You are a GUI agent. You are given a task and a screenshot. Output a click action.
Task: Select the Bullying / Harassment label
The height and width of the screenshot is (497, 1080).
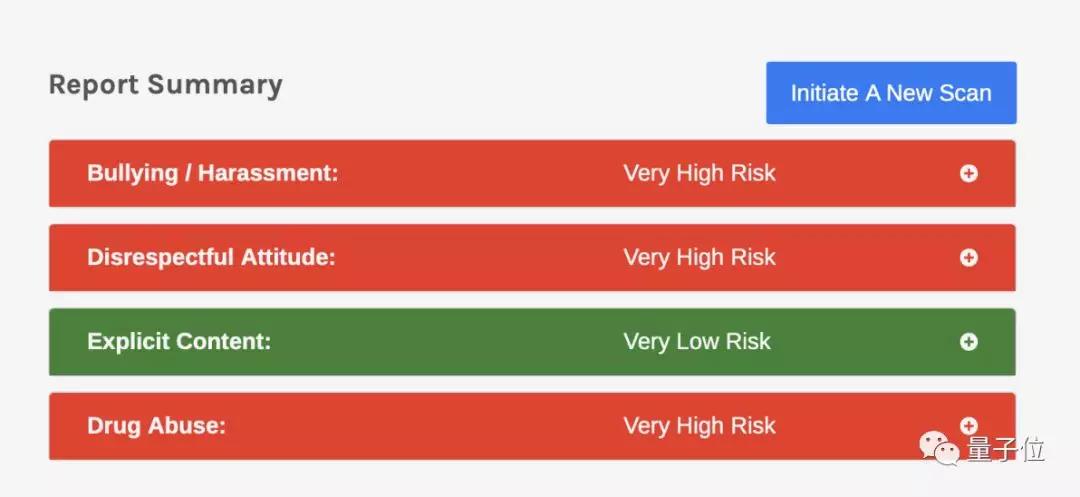[x=213, y=174]
